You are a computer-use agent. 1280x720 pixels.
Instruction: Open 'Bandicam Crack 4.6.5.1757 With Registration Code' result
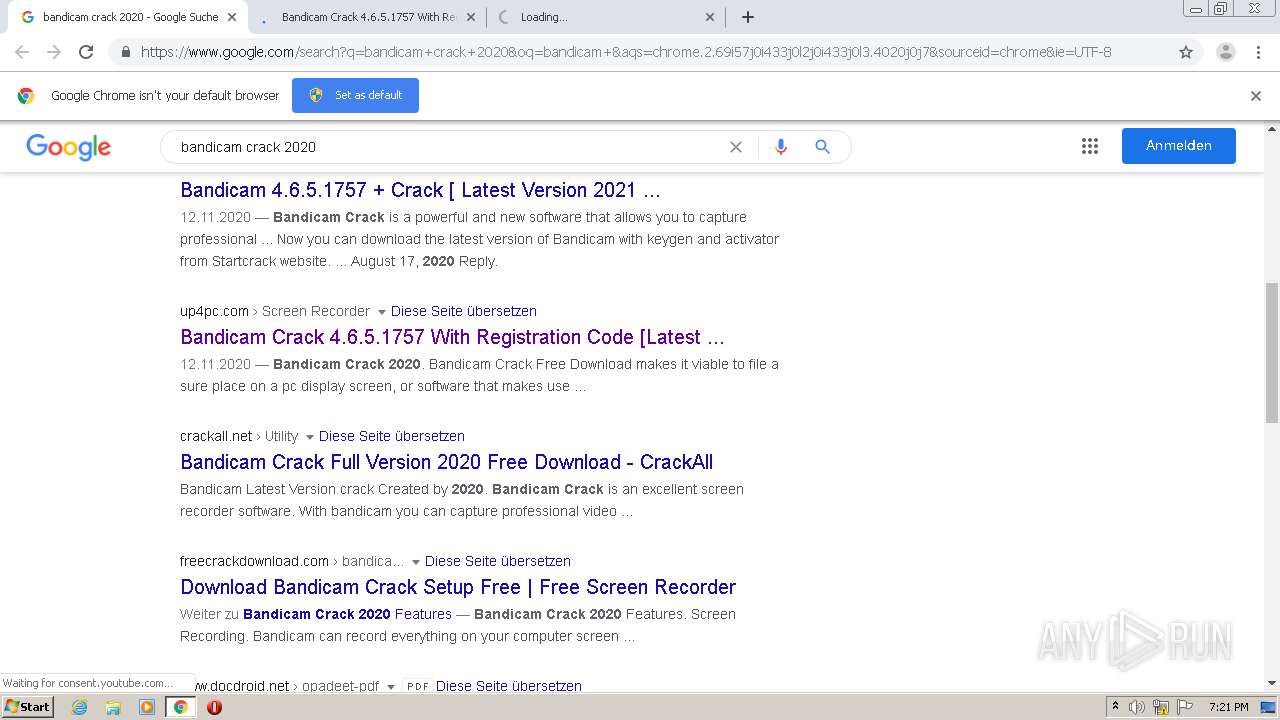452,337
